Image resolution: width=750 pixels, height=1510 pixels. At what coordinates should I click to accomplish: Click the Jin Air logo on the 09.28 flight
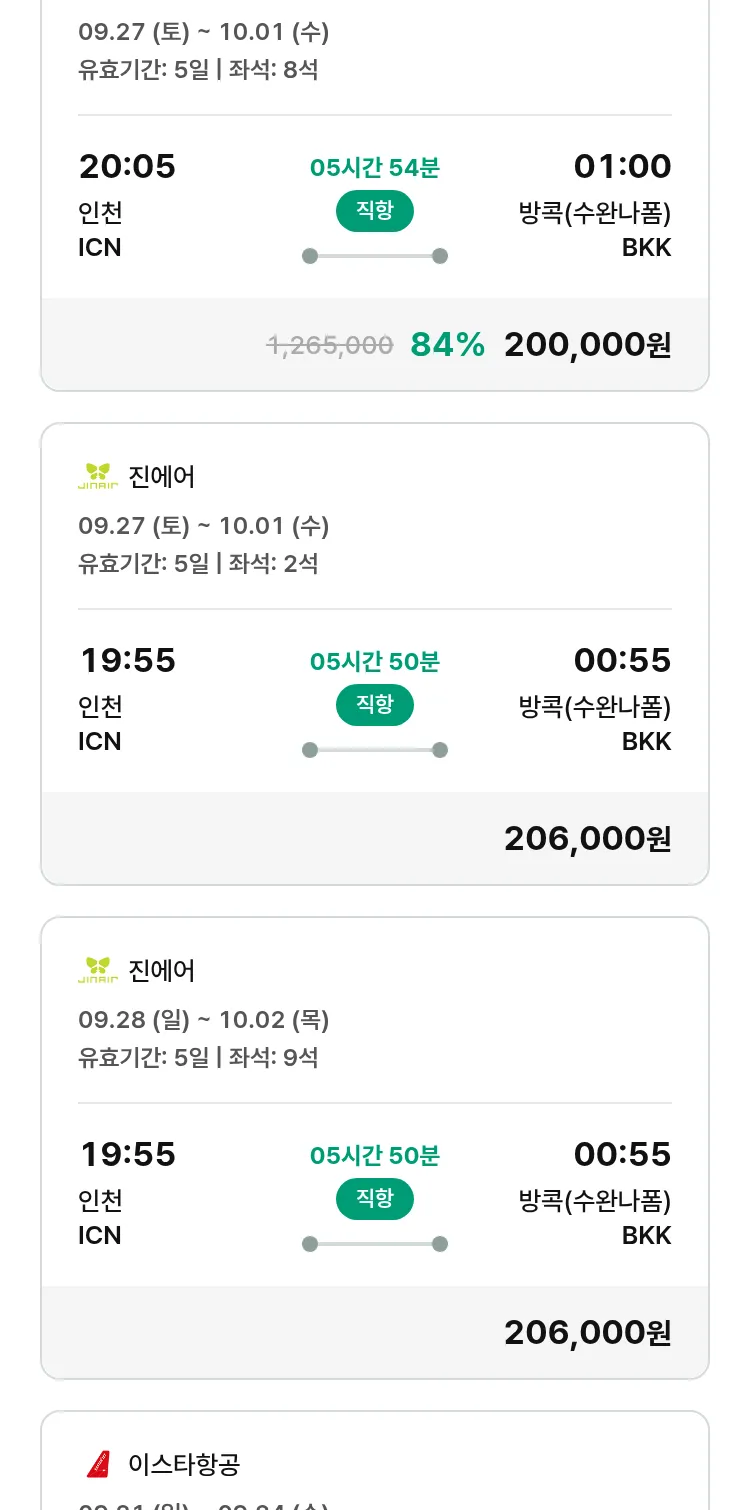point(97,971)
